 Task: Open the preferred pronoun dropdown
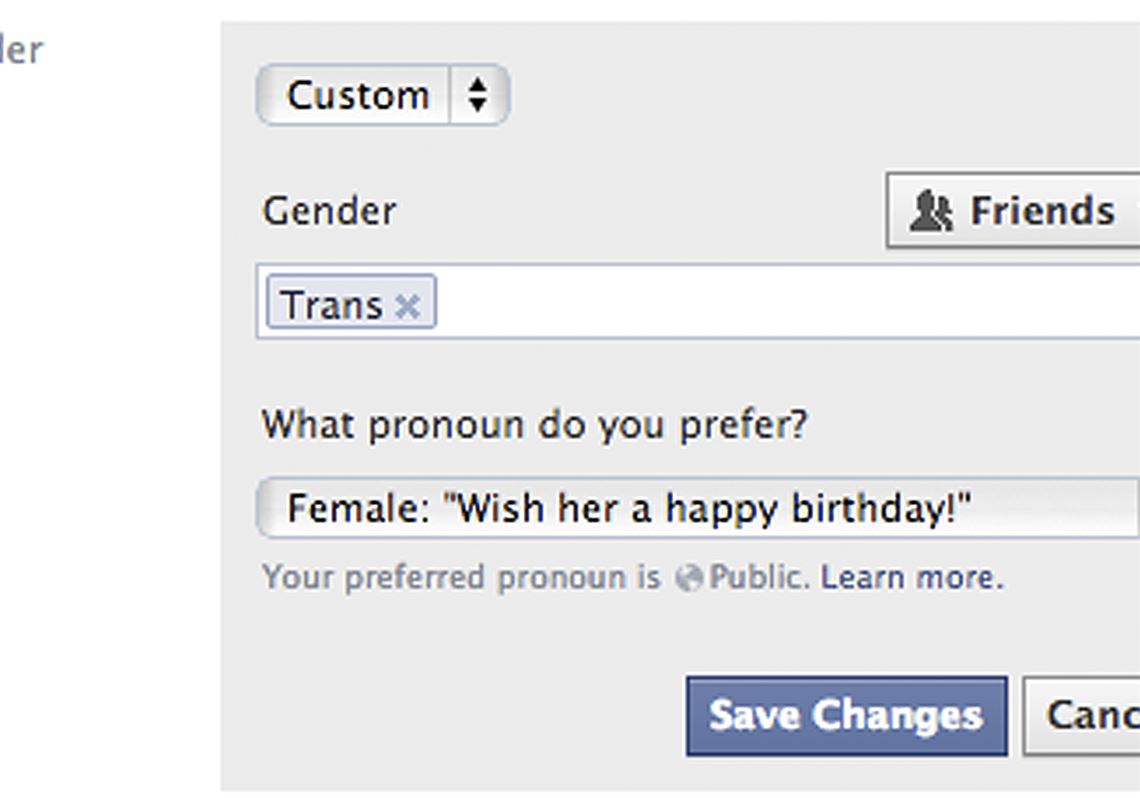coord(698,509)
